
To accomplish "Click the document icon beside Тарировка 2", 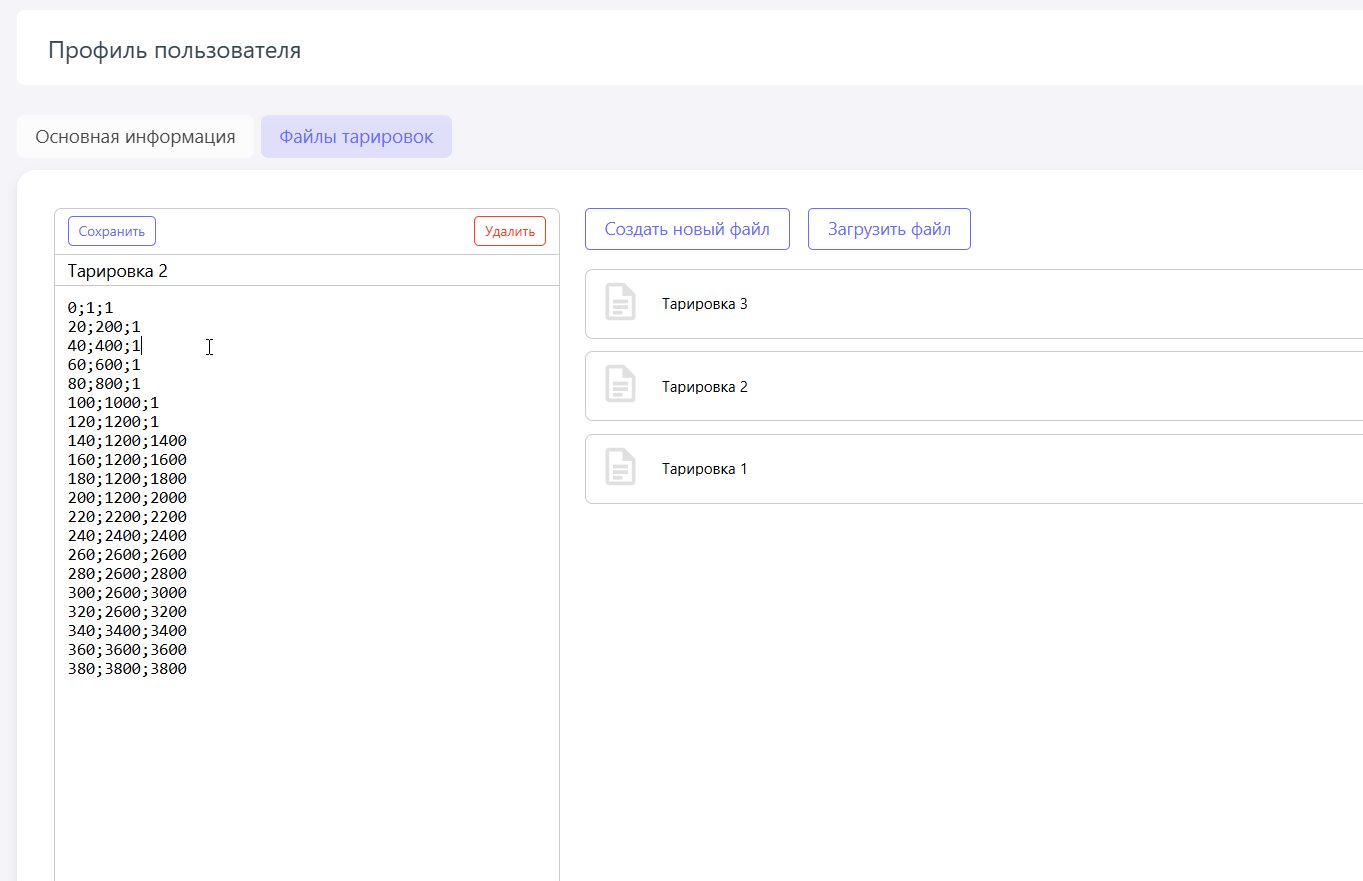I will [620, 386].
